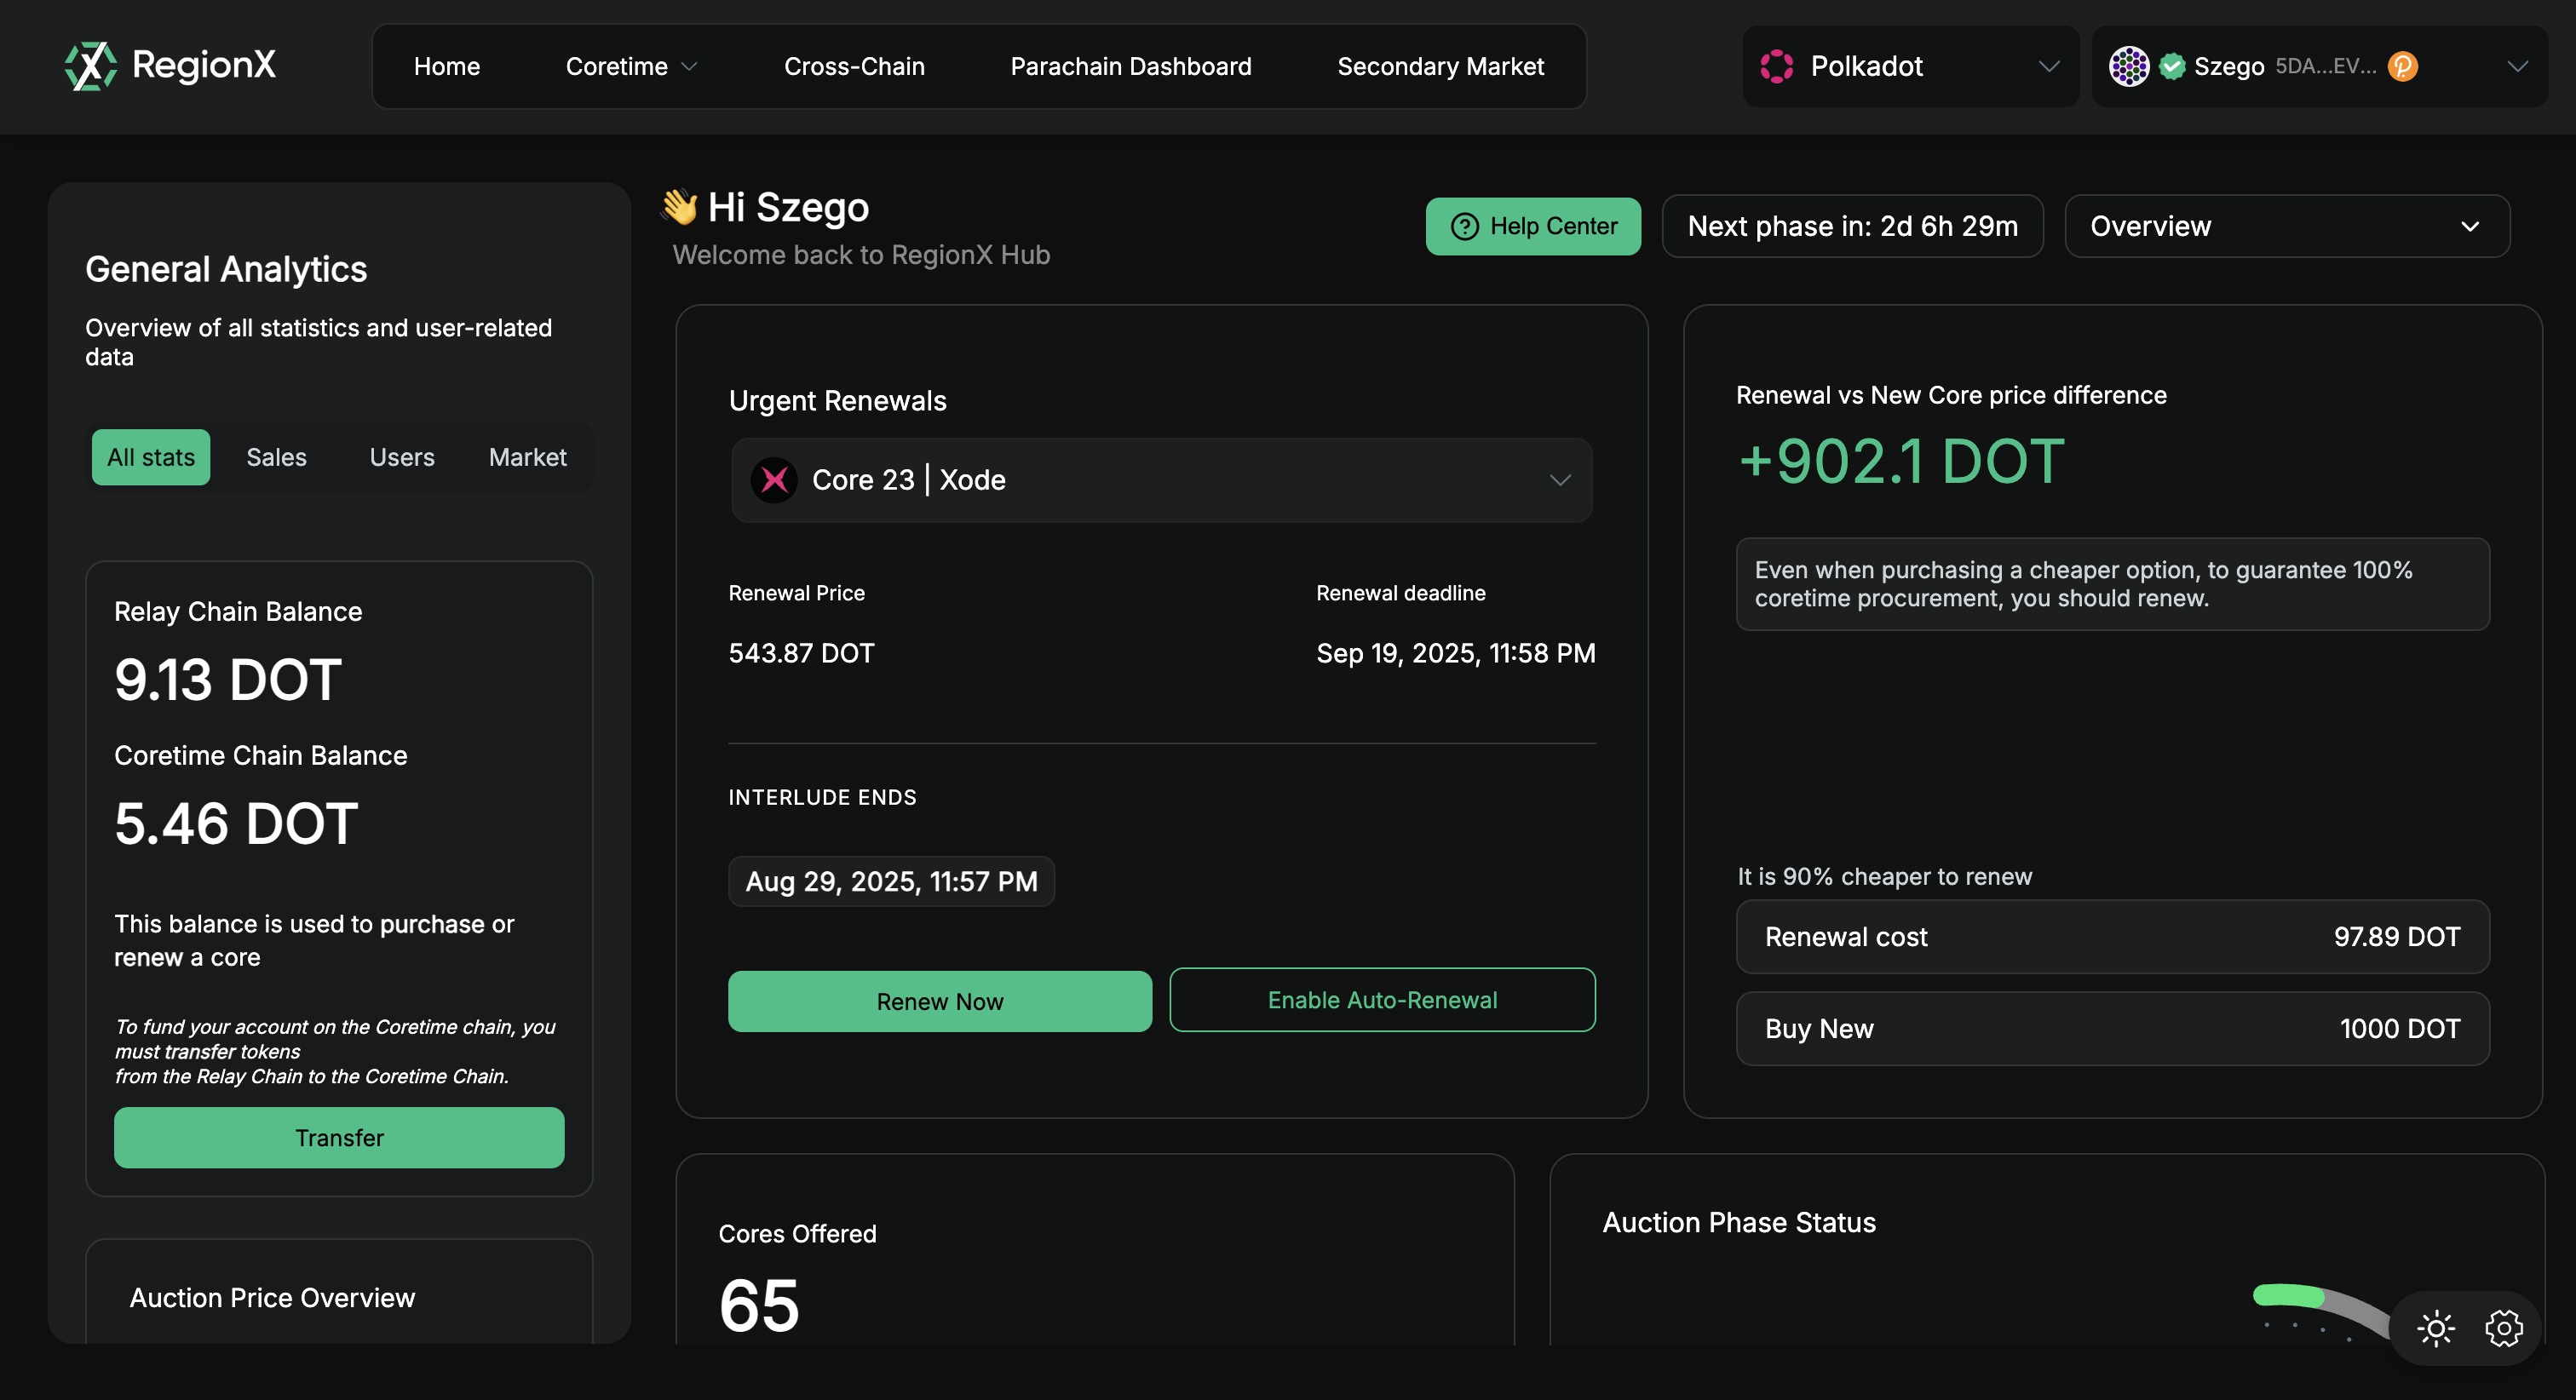
Task: Open settings via the gear icon
Action: coord(2504,1328)
